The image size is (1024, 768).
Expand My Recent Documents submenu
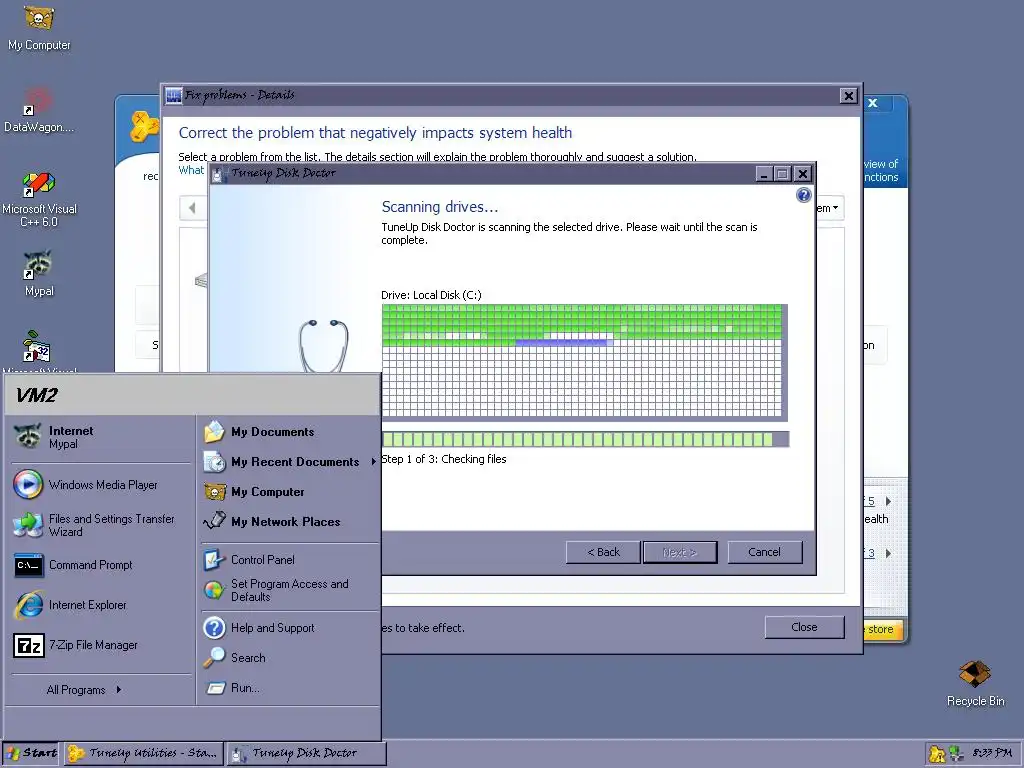pyautogui.click(x=289, y=462)
